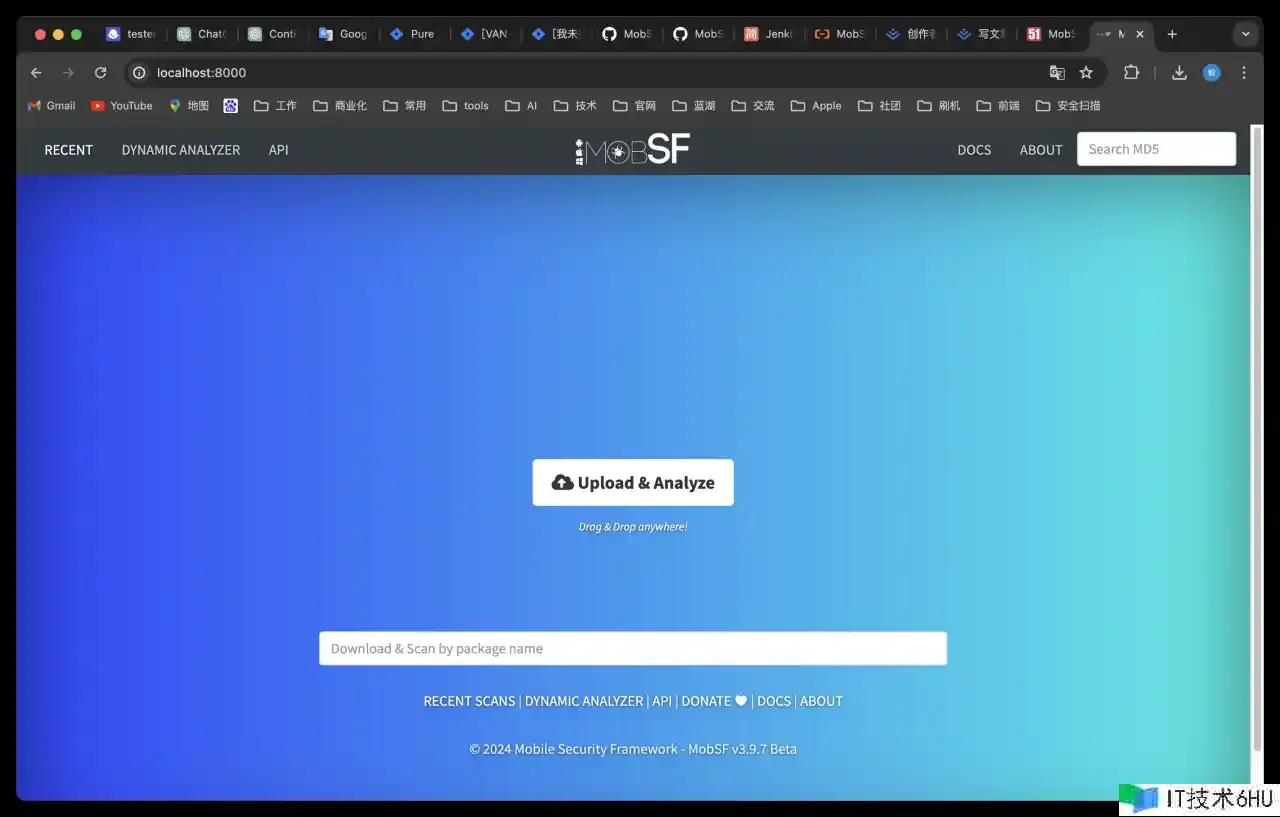This screenshot has width=1280, height=817.
Task: Open the 社团 bookmark folder
Action: point(880,105)
